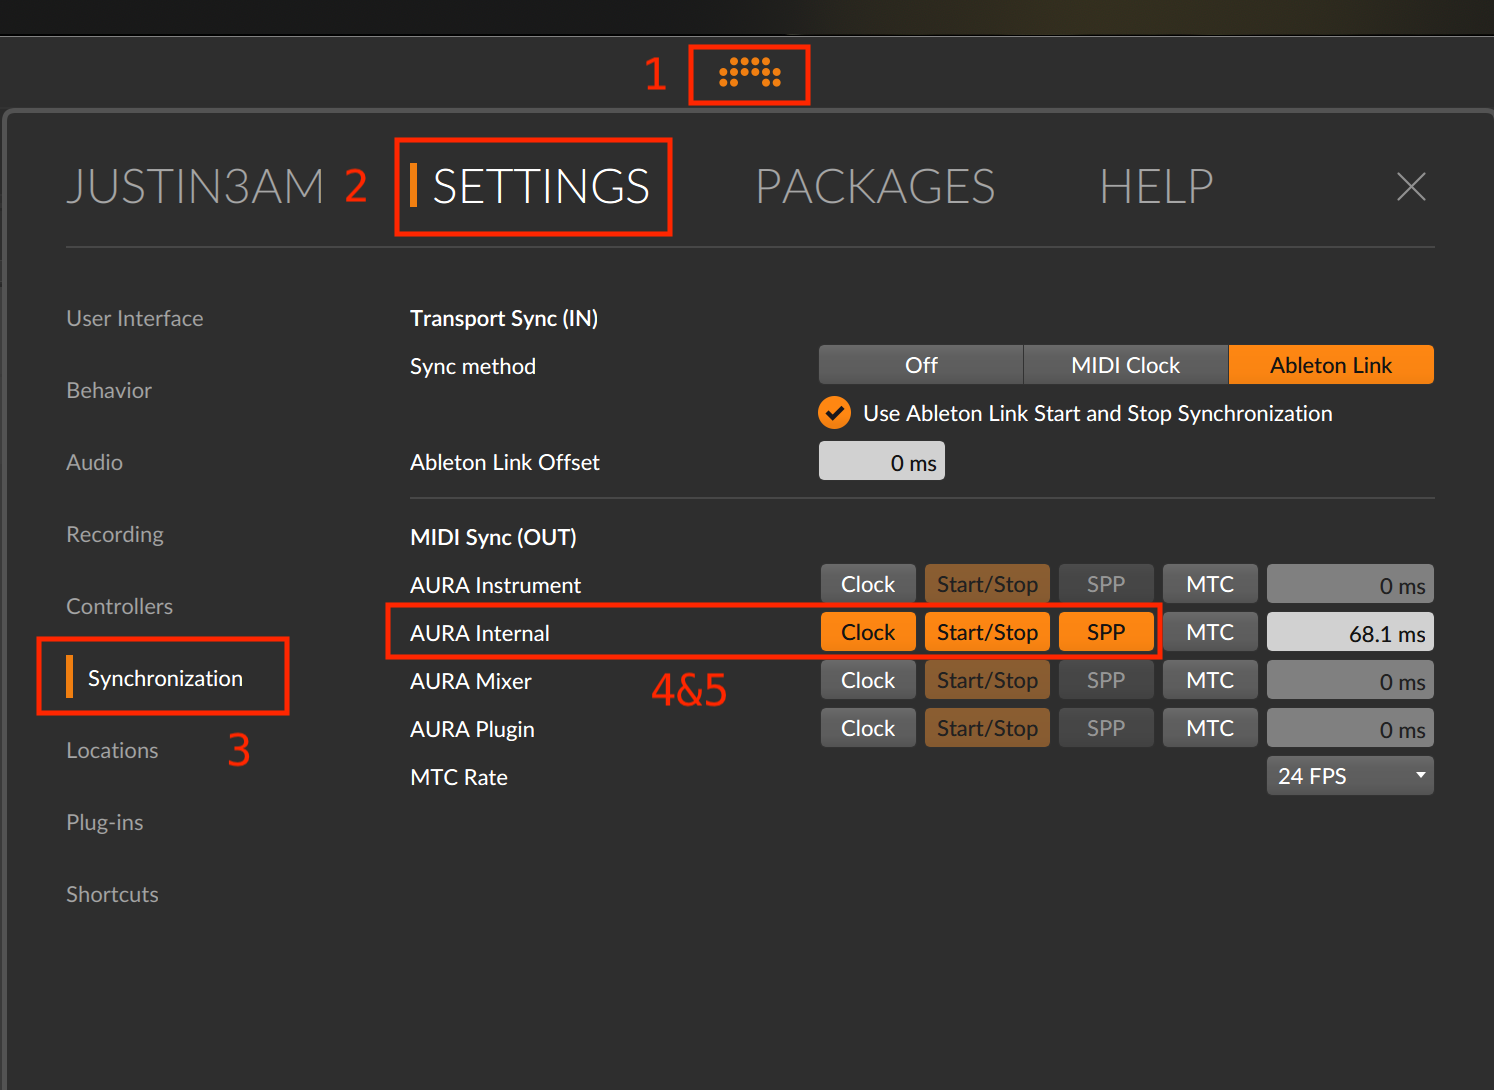
Task: Open Locations settings
Action: point(112,750)
